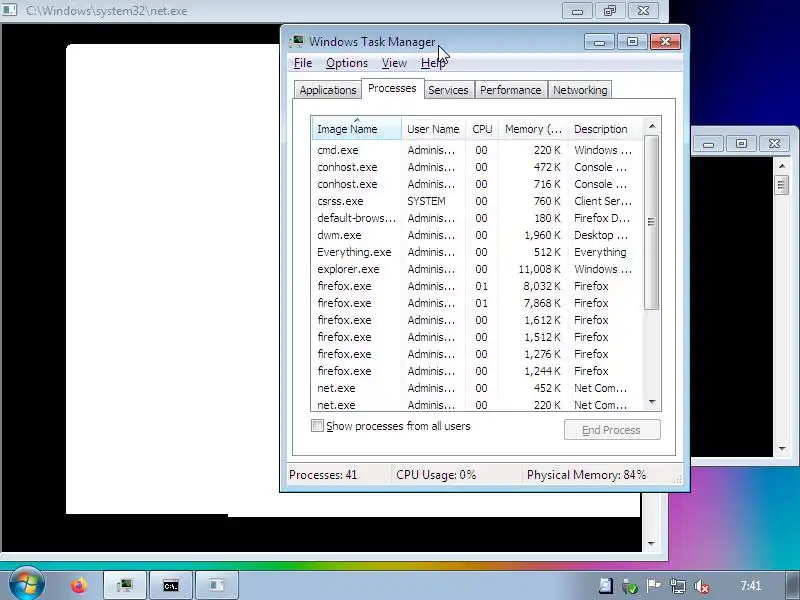Viewport: 800px width, 600px height.
Task: Click the net.exe console title icon
Action: 9,10
